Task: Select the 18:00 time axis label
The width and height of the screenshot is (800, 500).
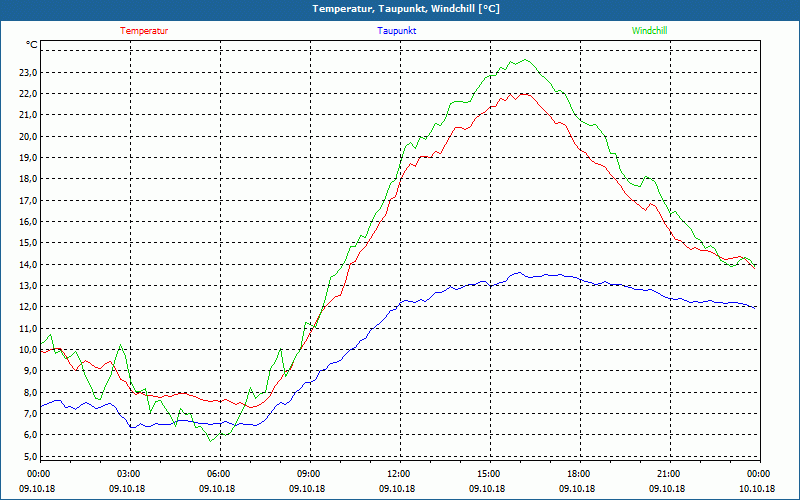Action: (578, 474)
